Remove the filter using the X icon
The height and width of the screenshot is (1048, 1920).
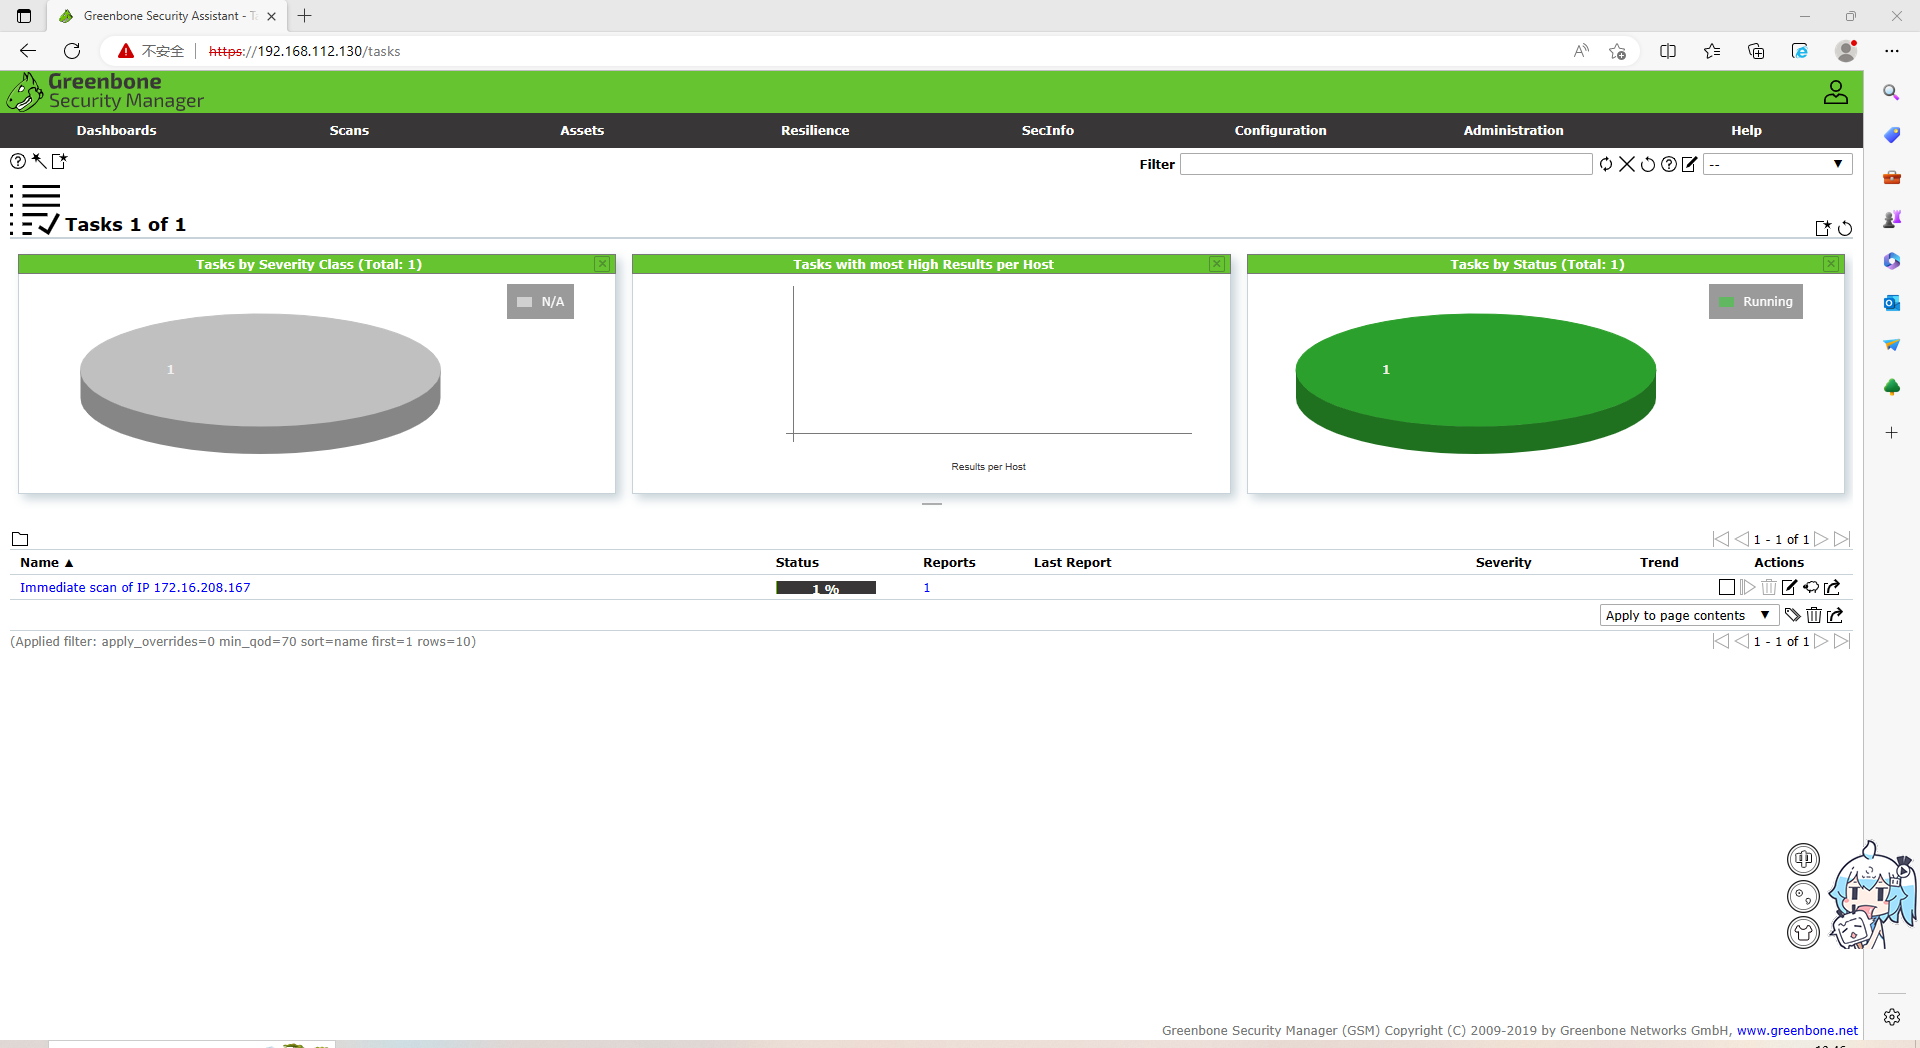point(1627,164)
